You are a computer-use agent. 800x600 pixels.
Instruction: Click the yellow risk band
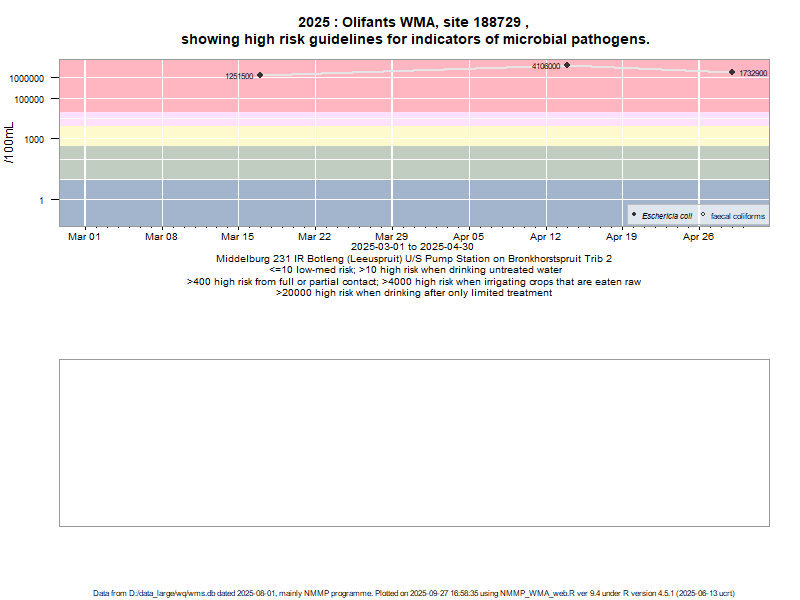[400, 134]
